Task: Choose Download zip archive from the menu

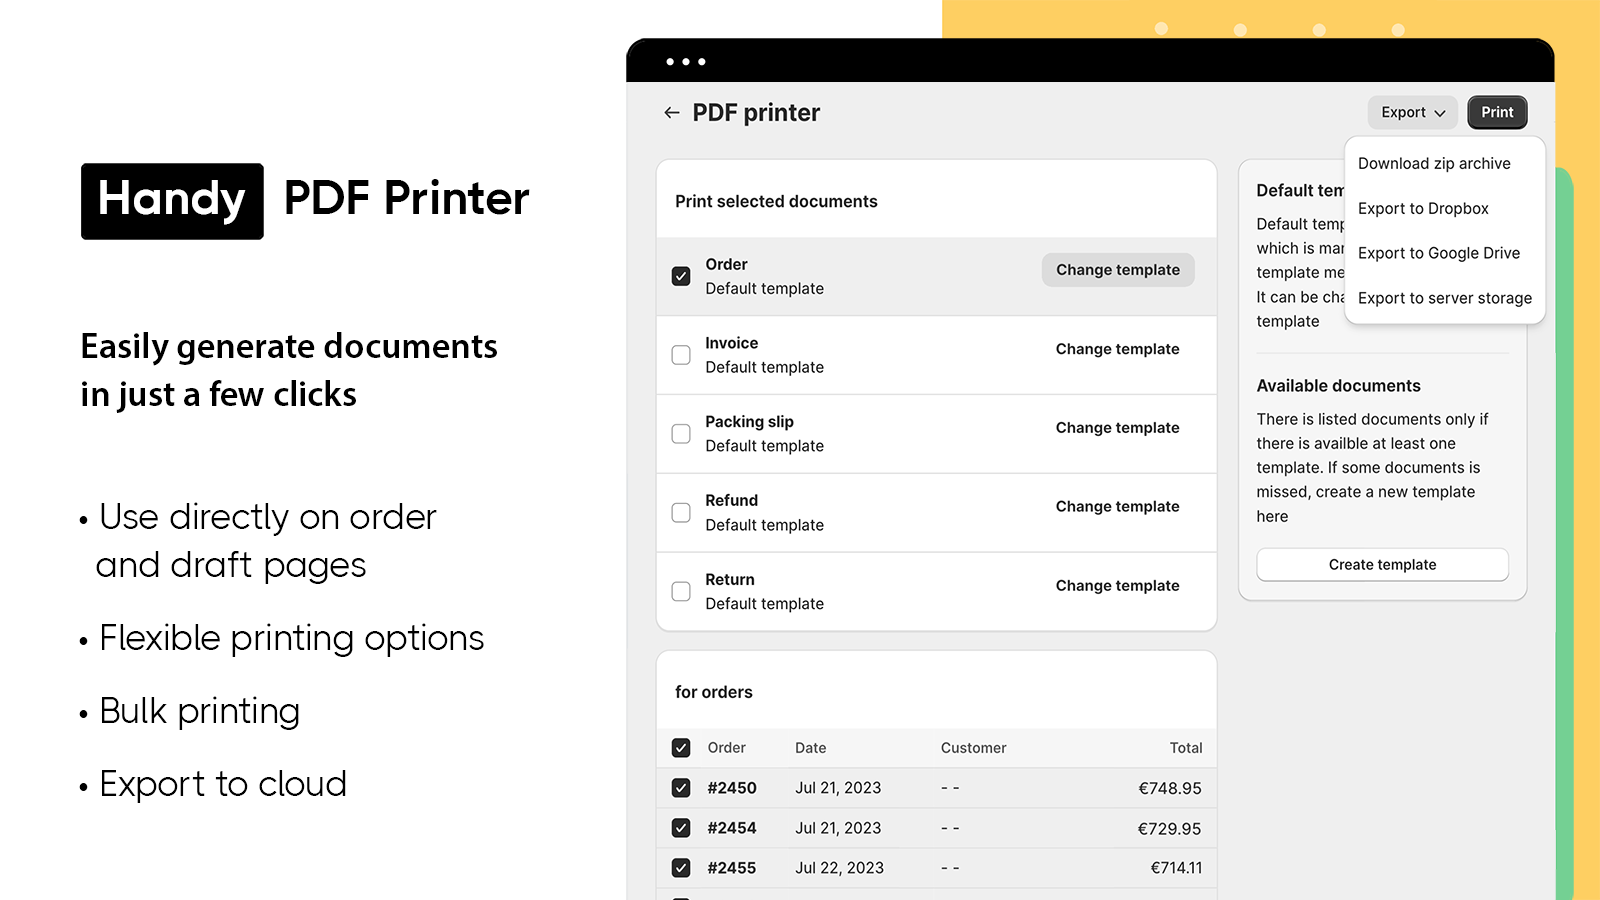Action: click(1434, 163)
